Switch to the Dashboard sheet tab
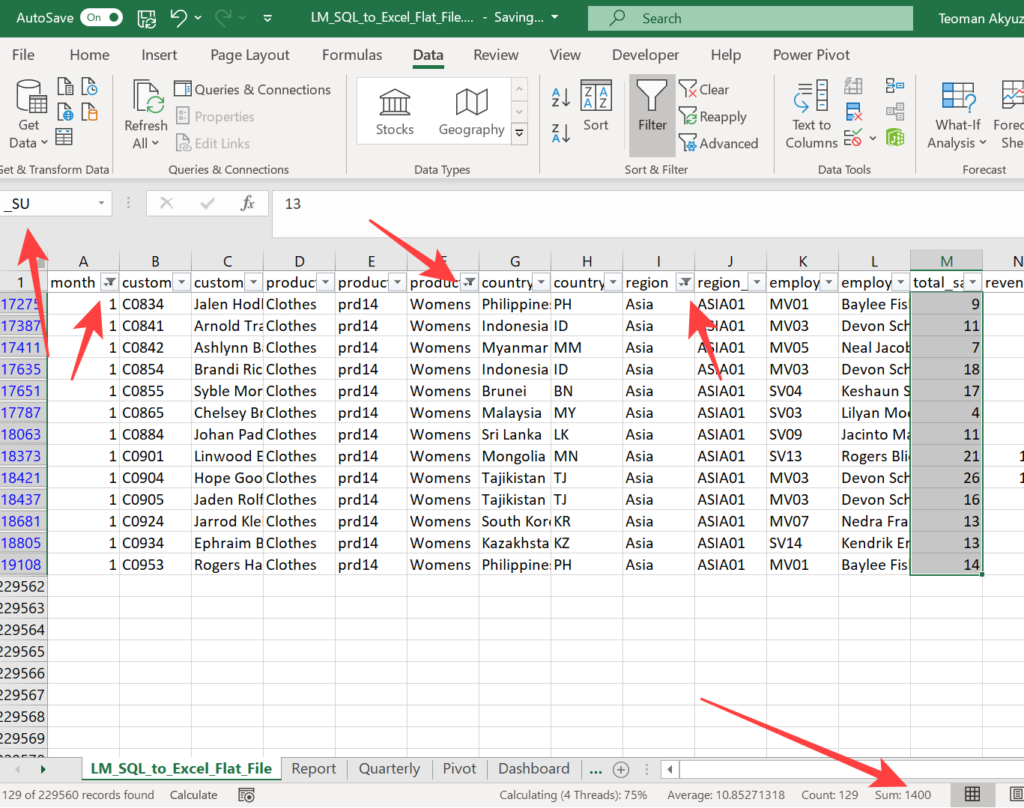 tap(533, 768)
